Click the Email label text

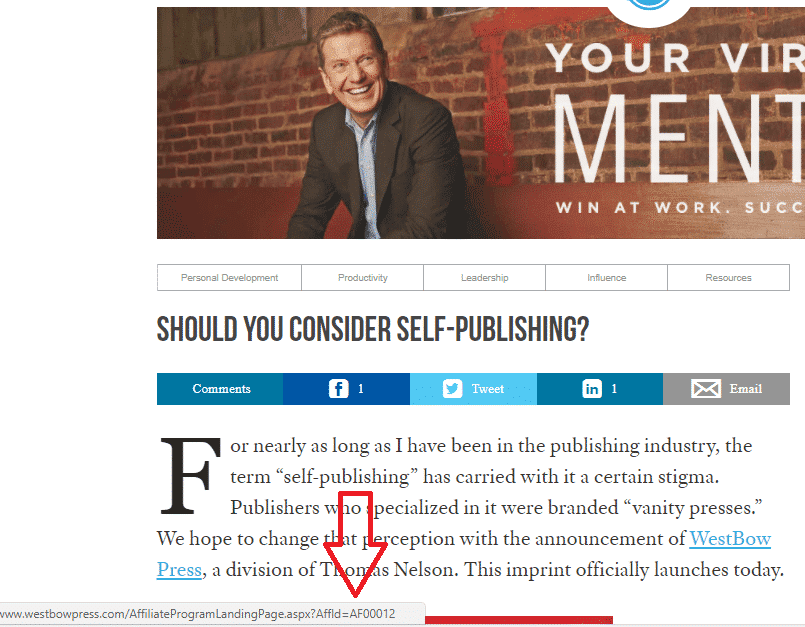746,389
